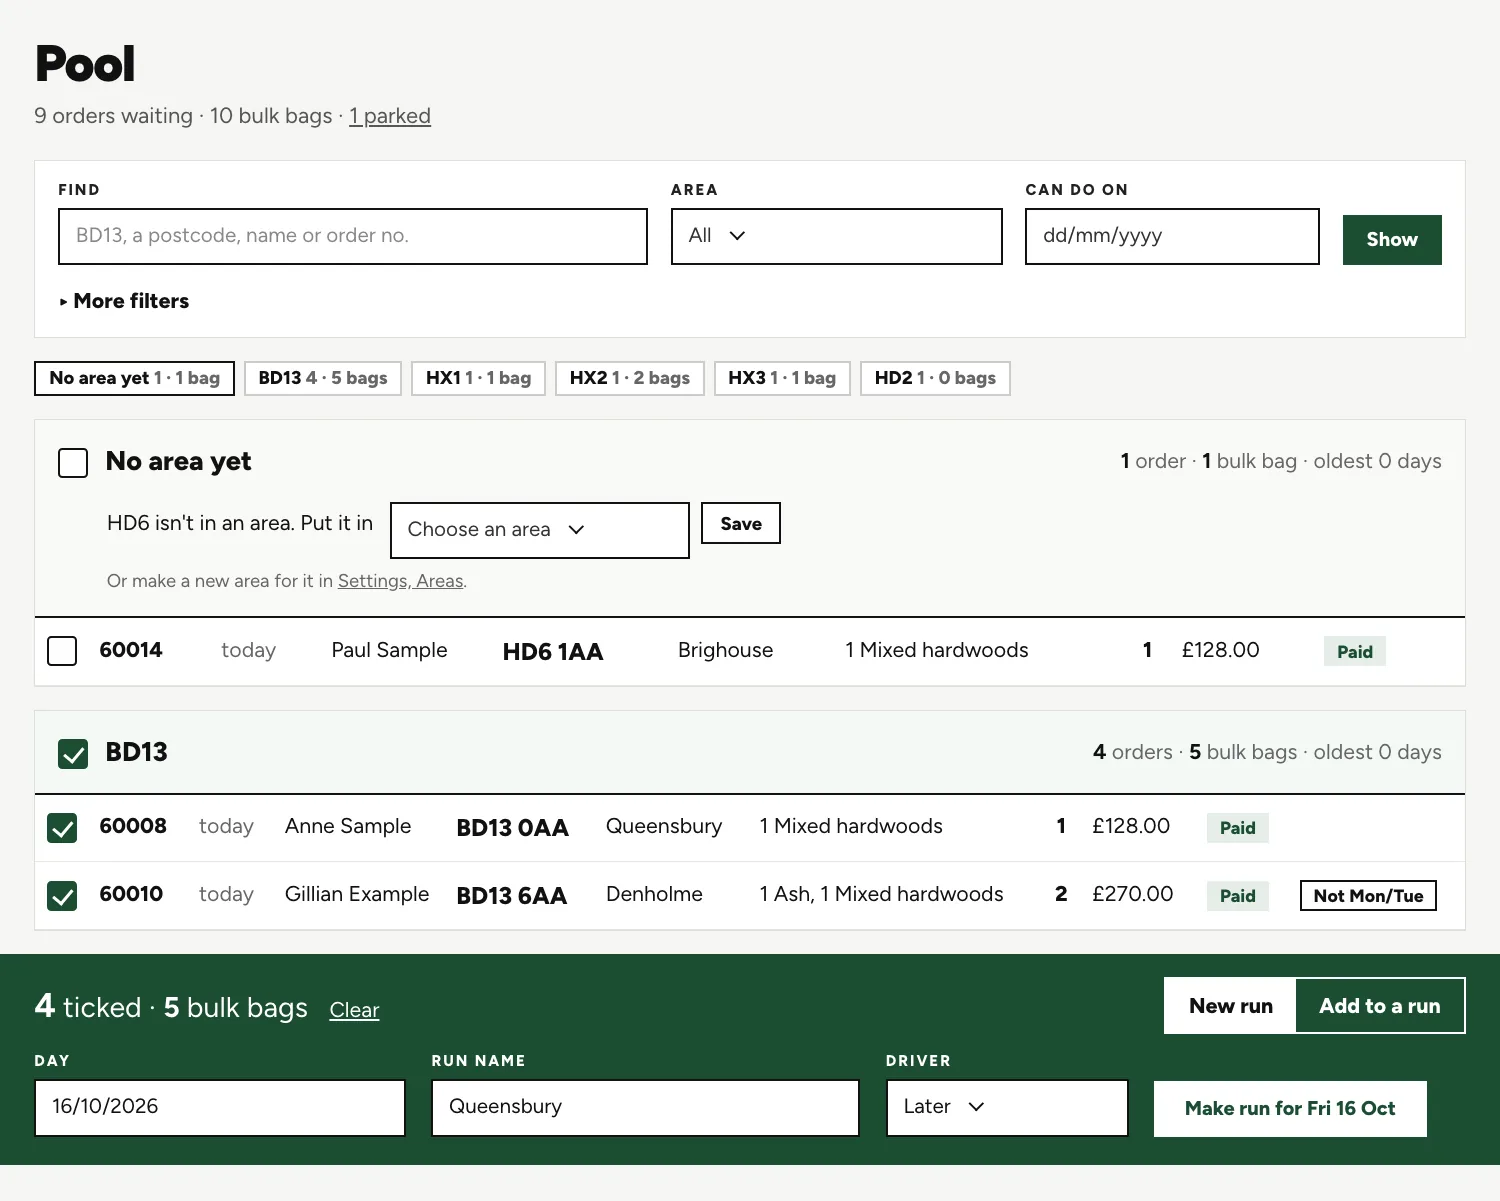Select the HX3 area chip
The image size is (1500, 1201).
point(782,378)
